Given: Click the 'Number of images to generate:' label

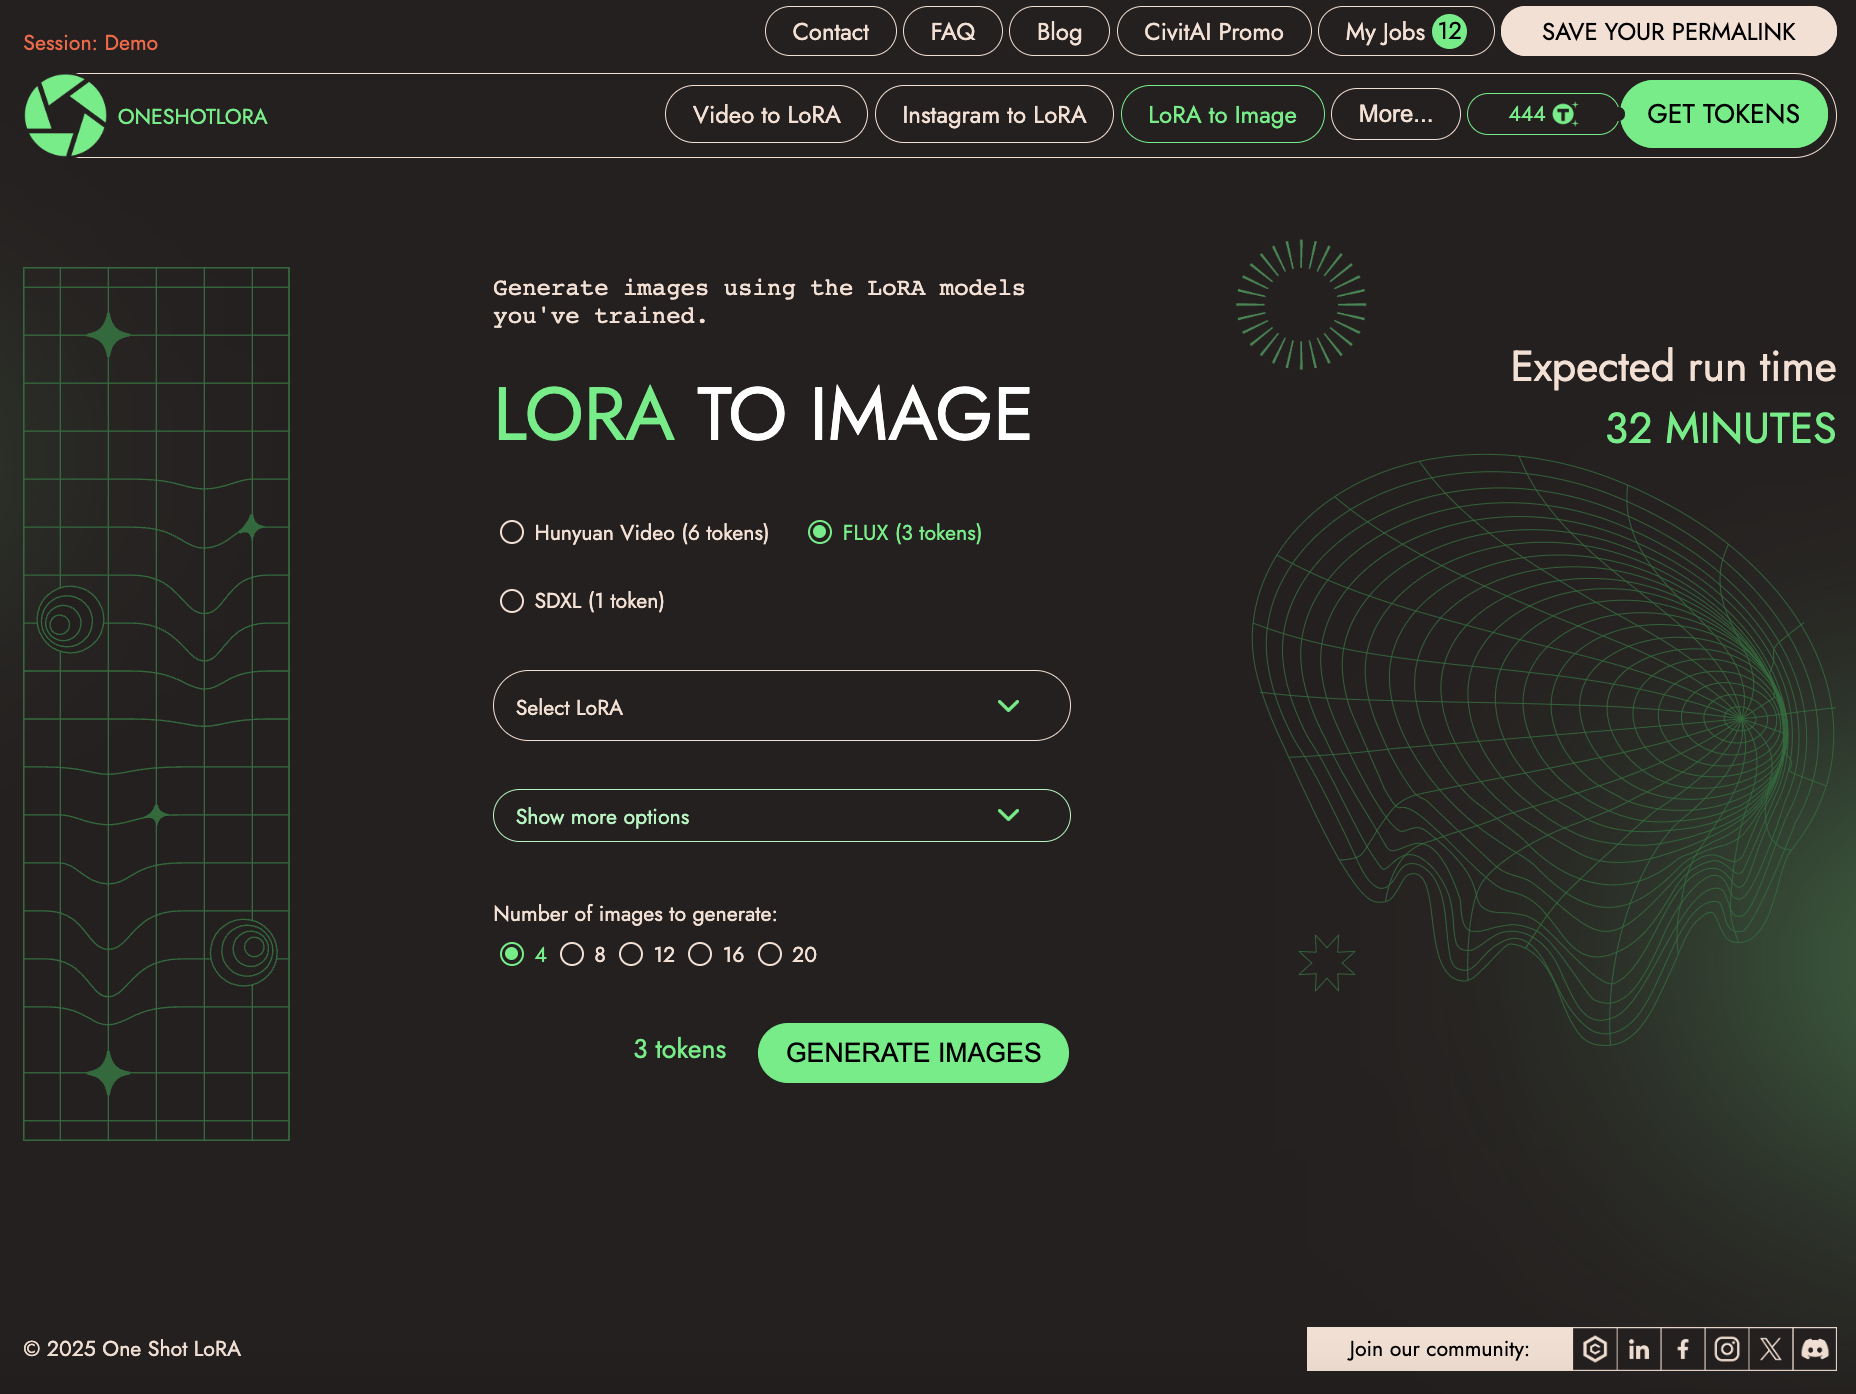Looking at the screenshot, I should click(x=635, y=914).
